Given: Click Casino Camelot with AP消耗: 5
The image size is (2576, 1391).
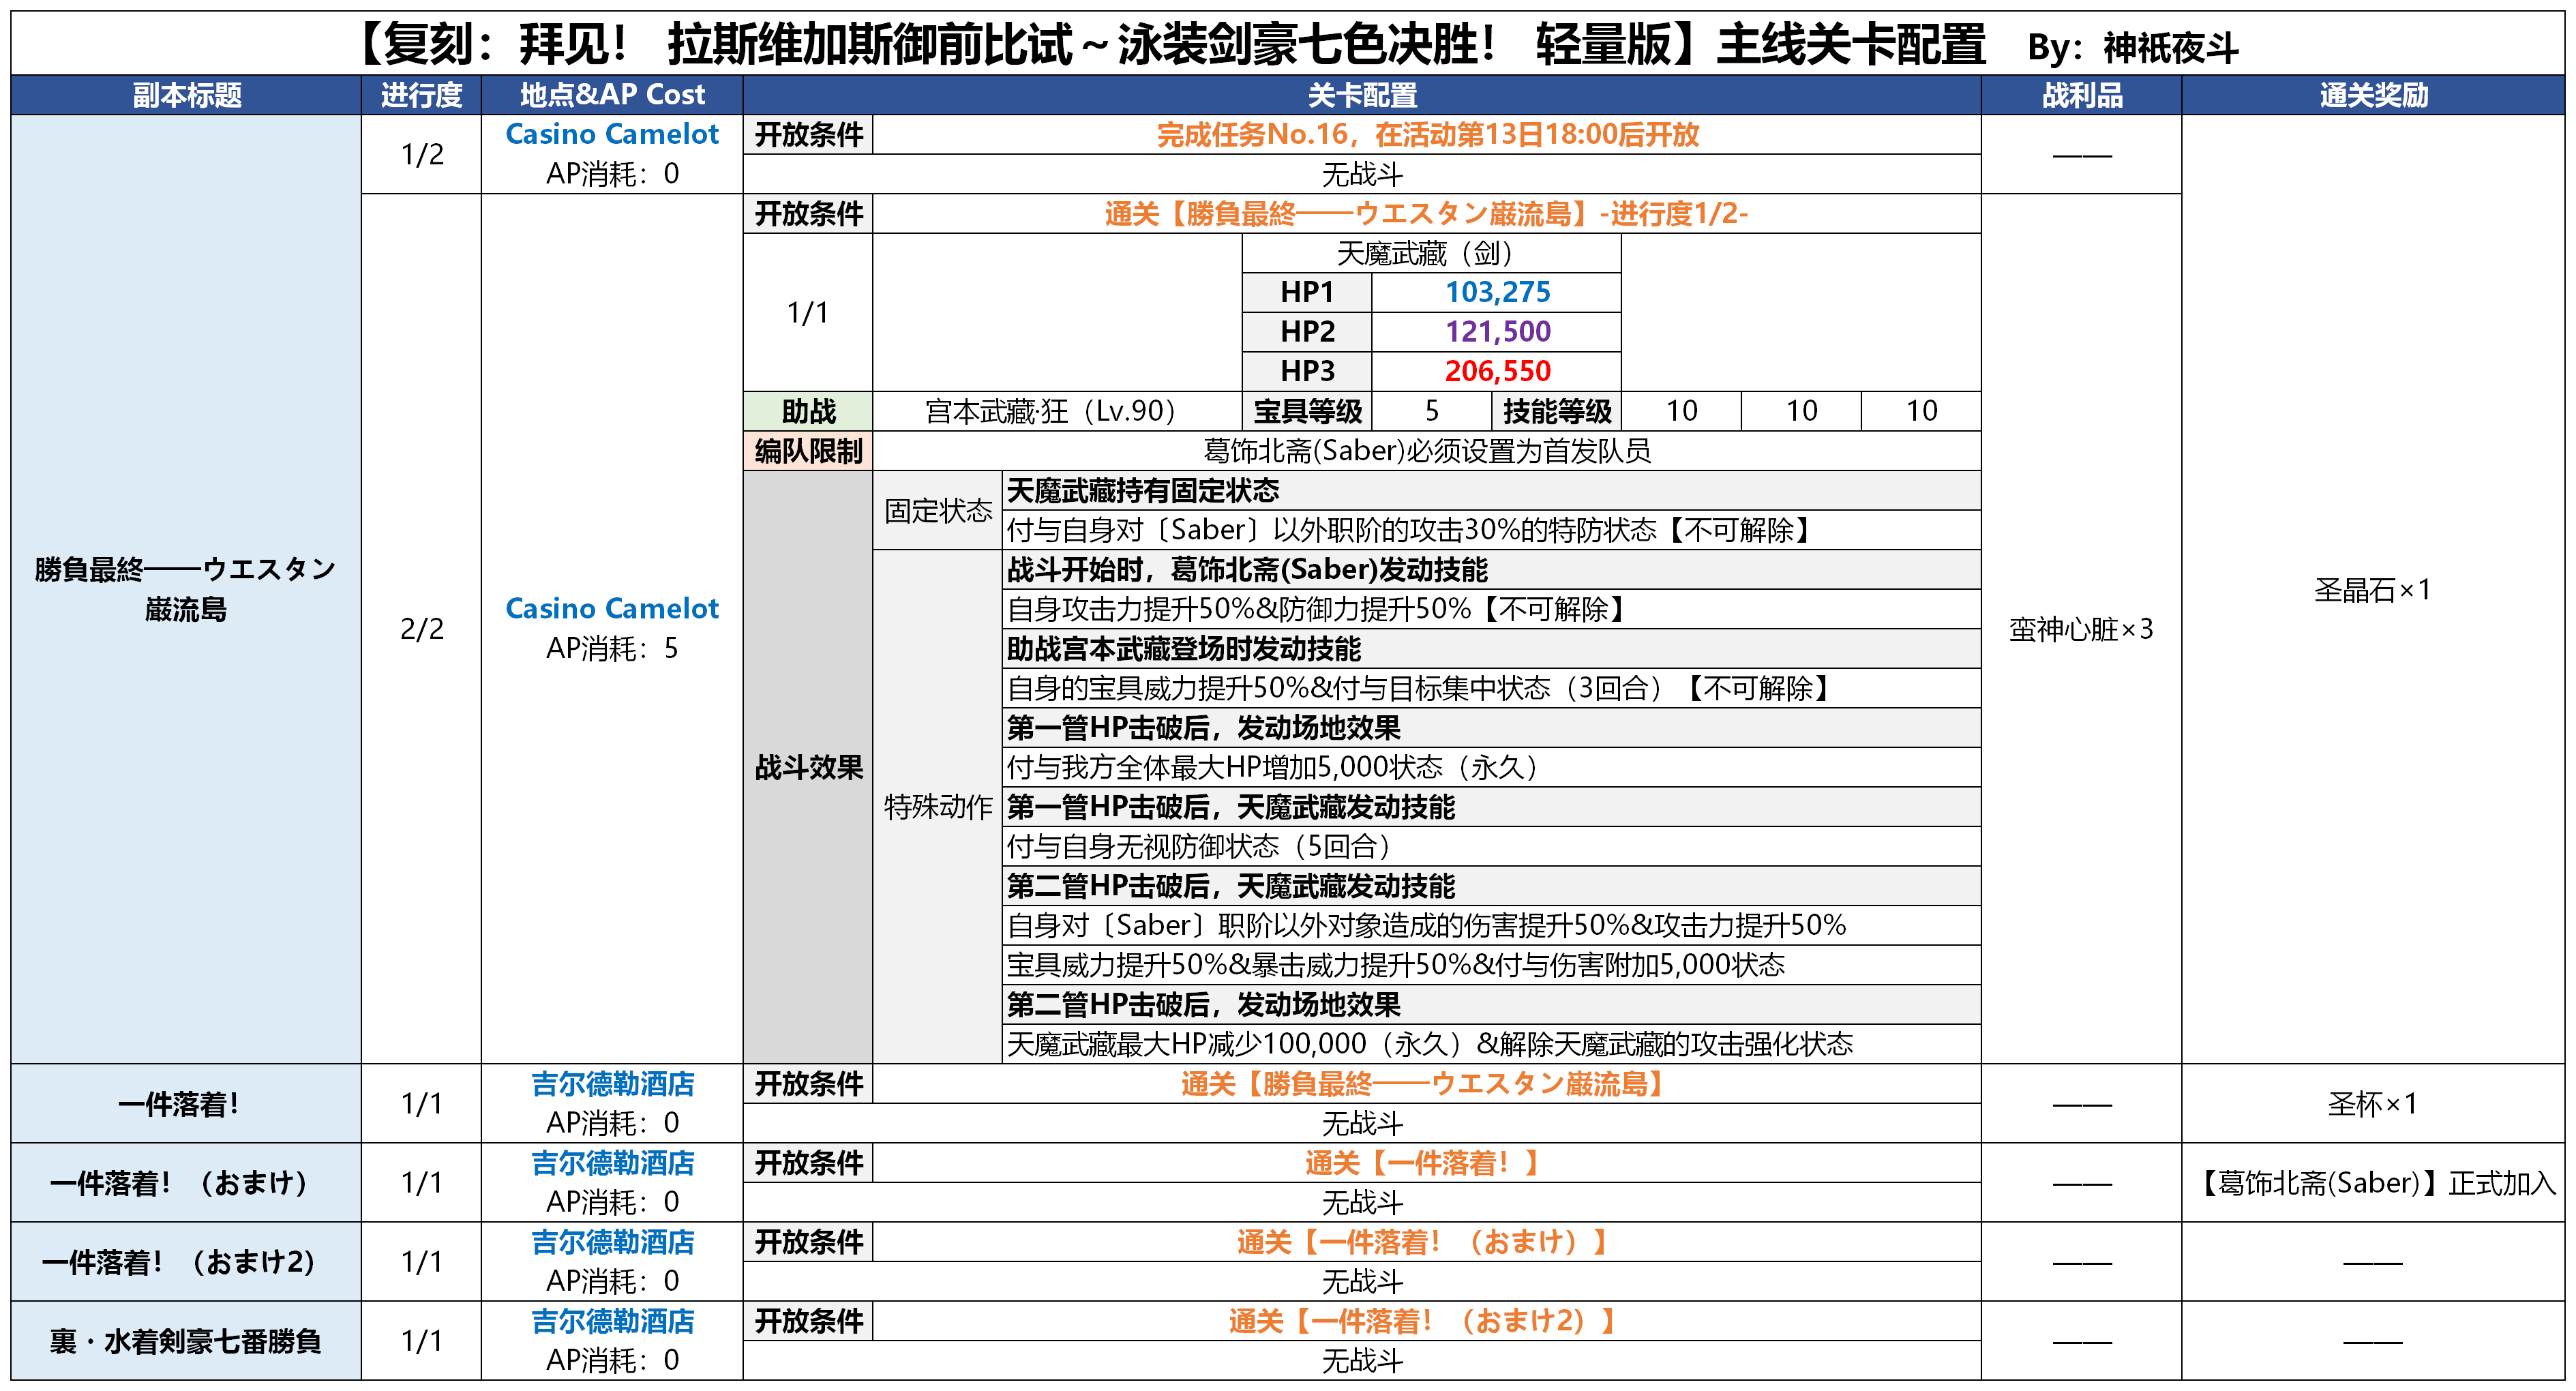Looking at the screenshot, I should click(x=612, y=629).
